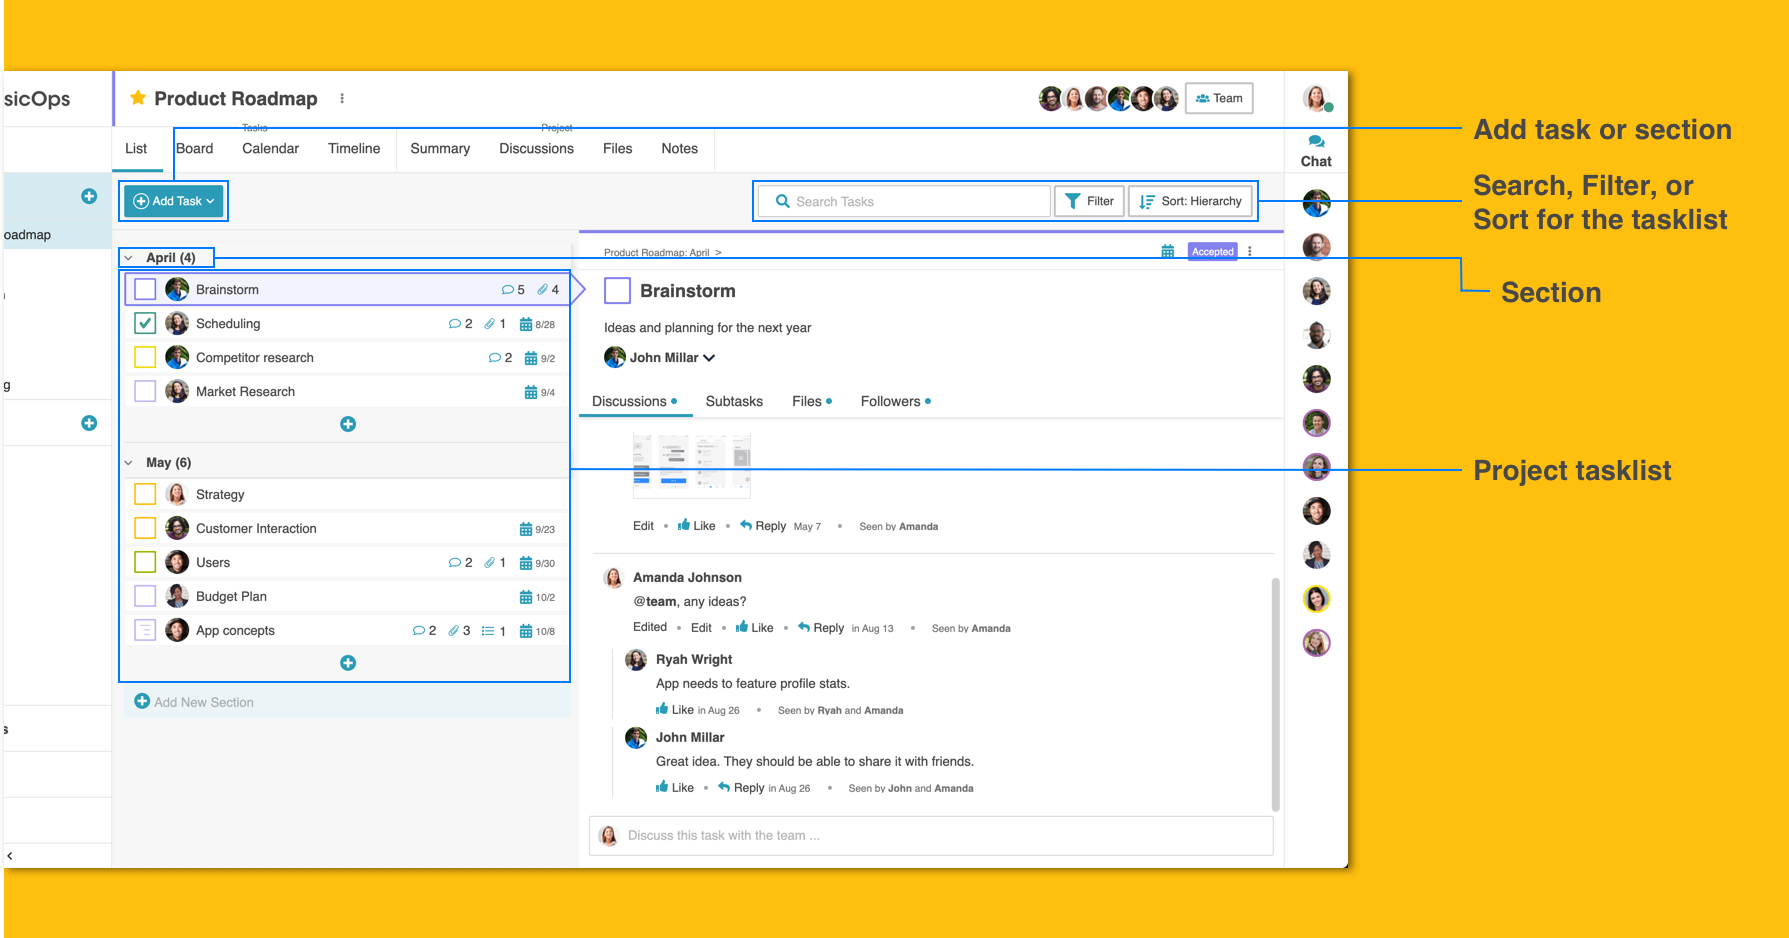Click the plus icon below the April section
This screenshot has height=938, width=1789.
click(348, 423)
